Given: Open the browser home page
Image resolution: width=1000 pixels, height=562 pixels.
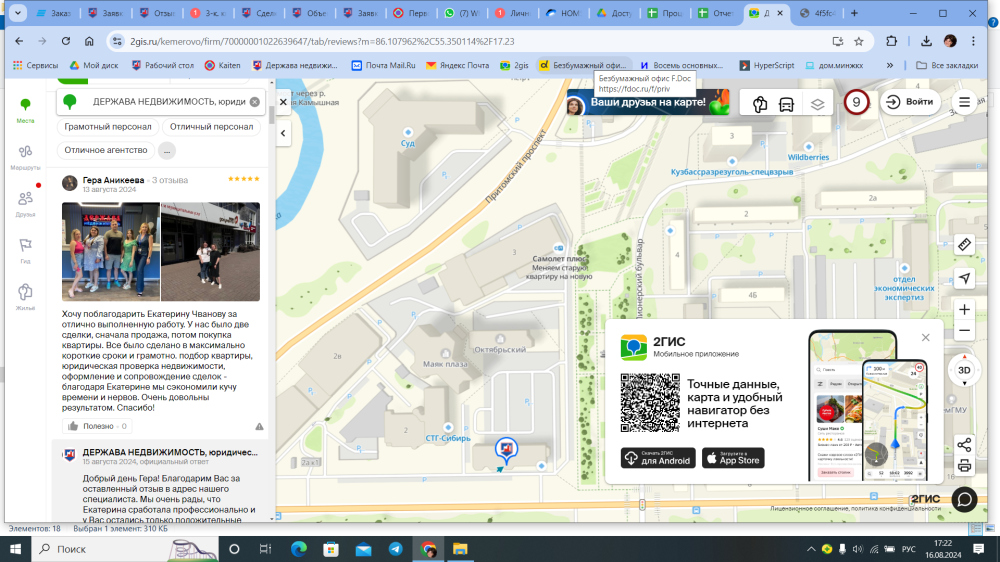Looking at the screenshot, I should pos(89,41).
